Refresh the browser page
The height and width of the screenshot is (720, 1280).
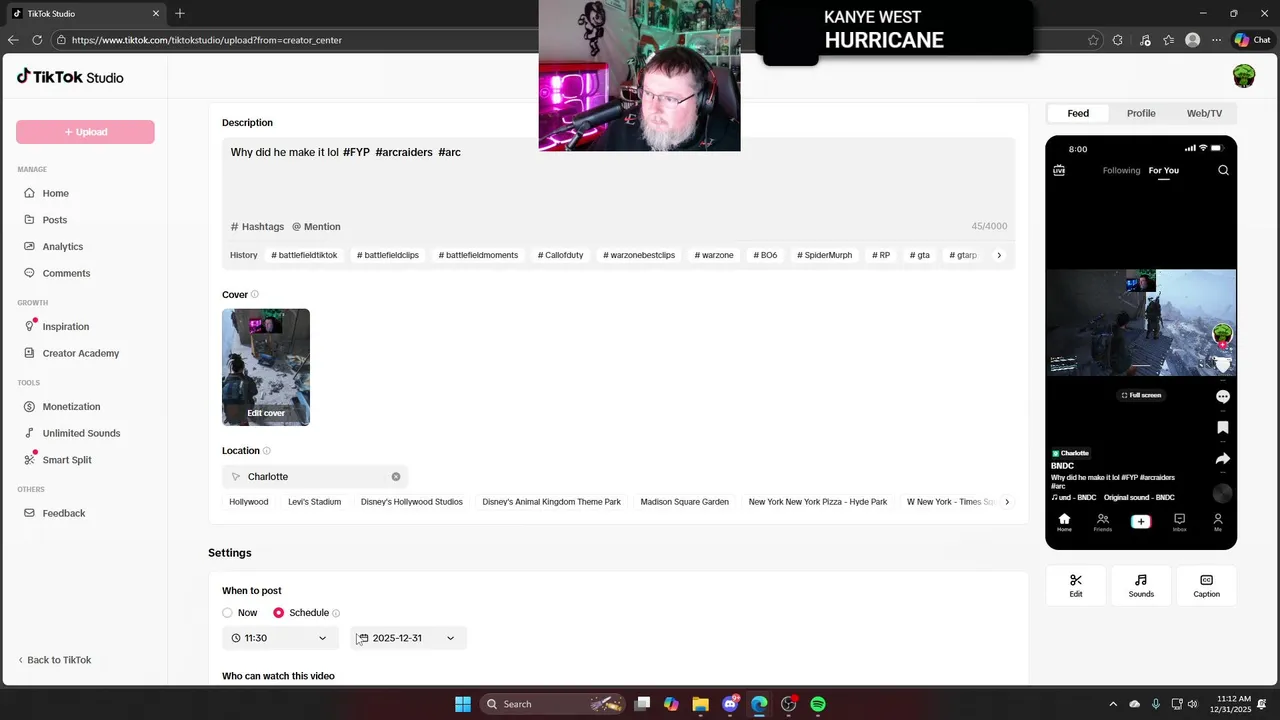37,40
